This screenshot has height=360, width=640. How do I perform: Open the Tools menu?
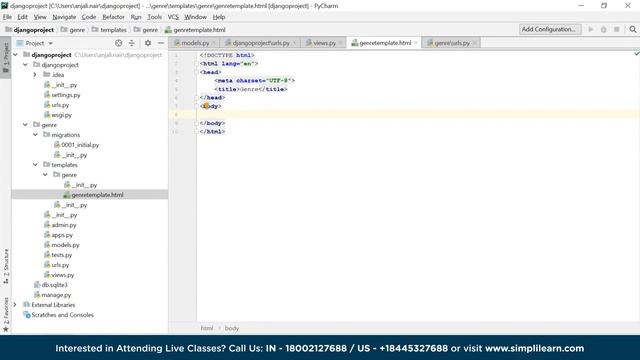click(154, 17)
